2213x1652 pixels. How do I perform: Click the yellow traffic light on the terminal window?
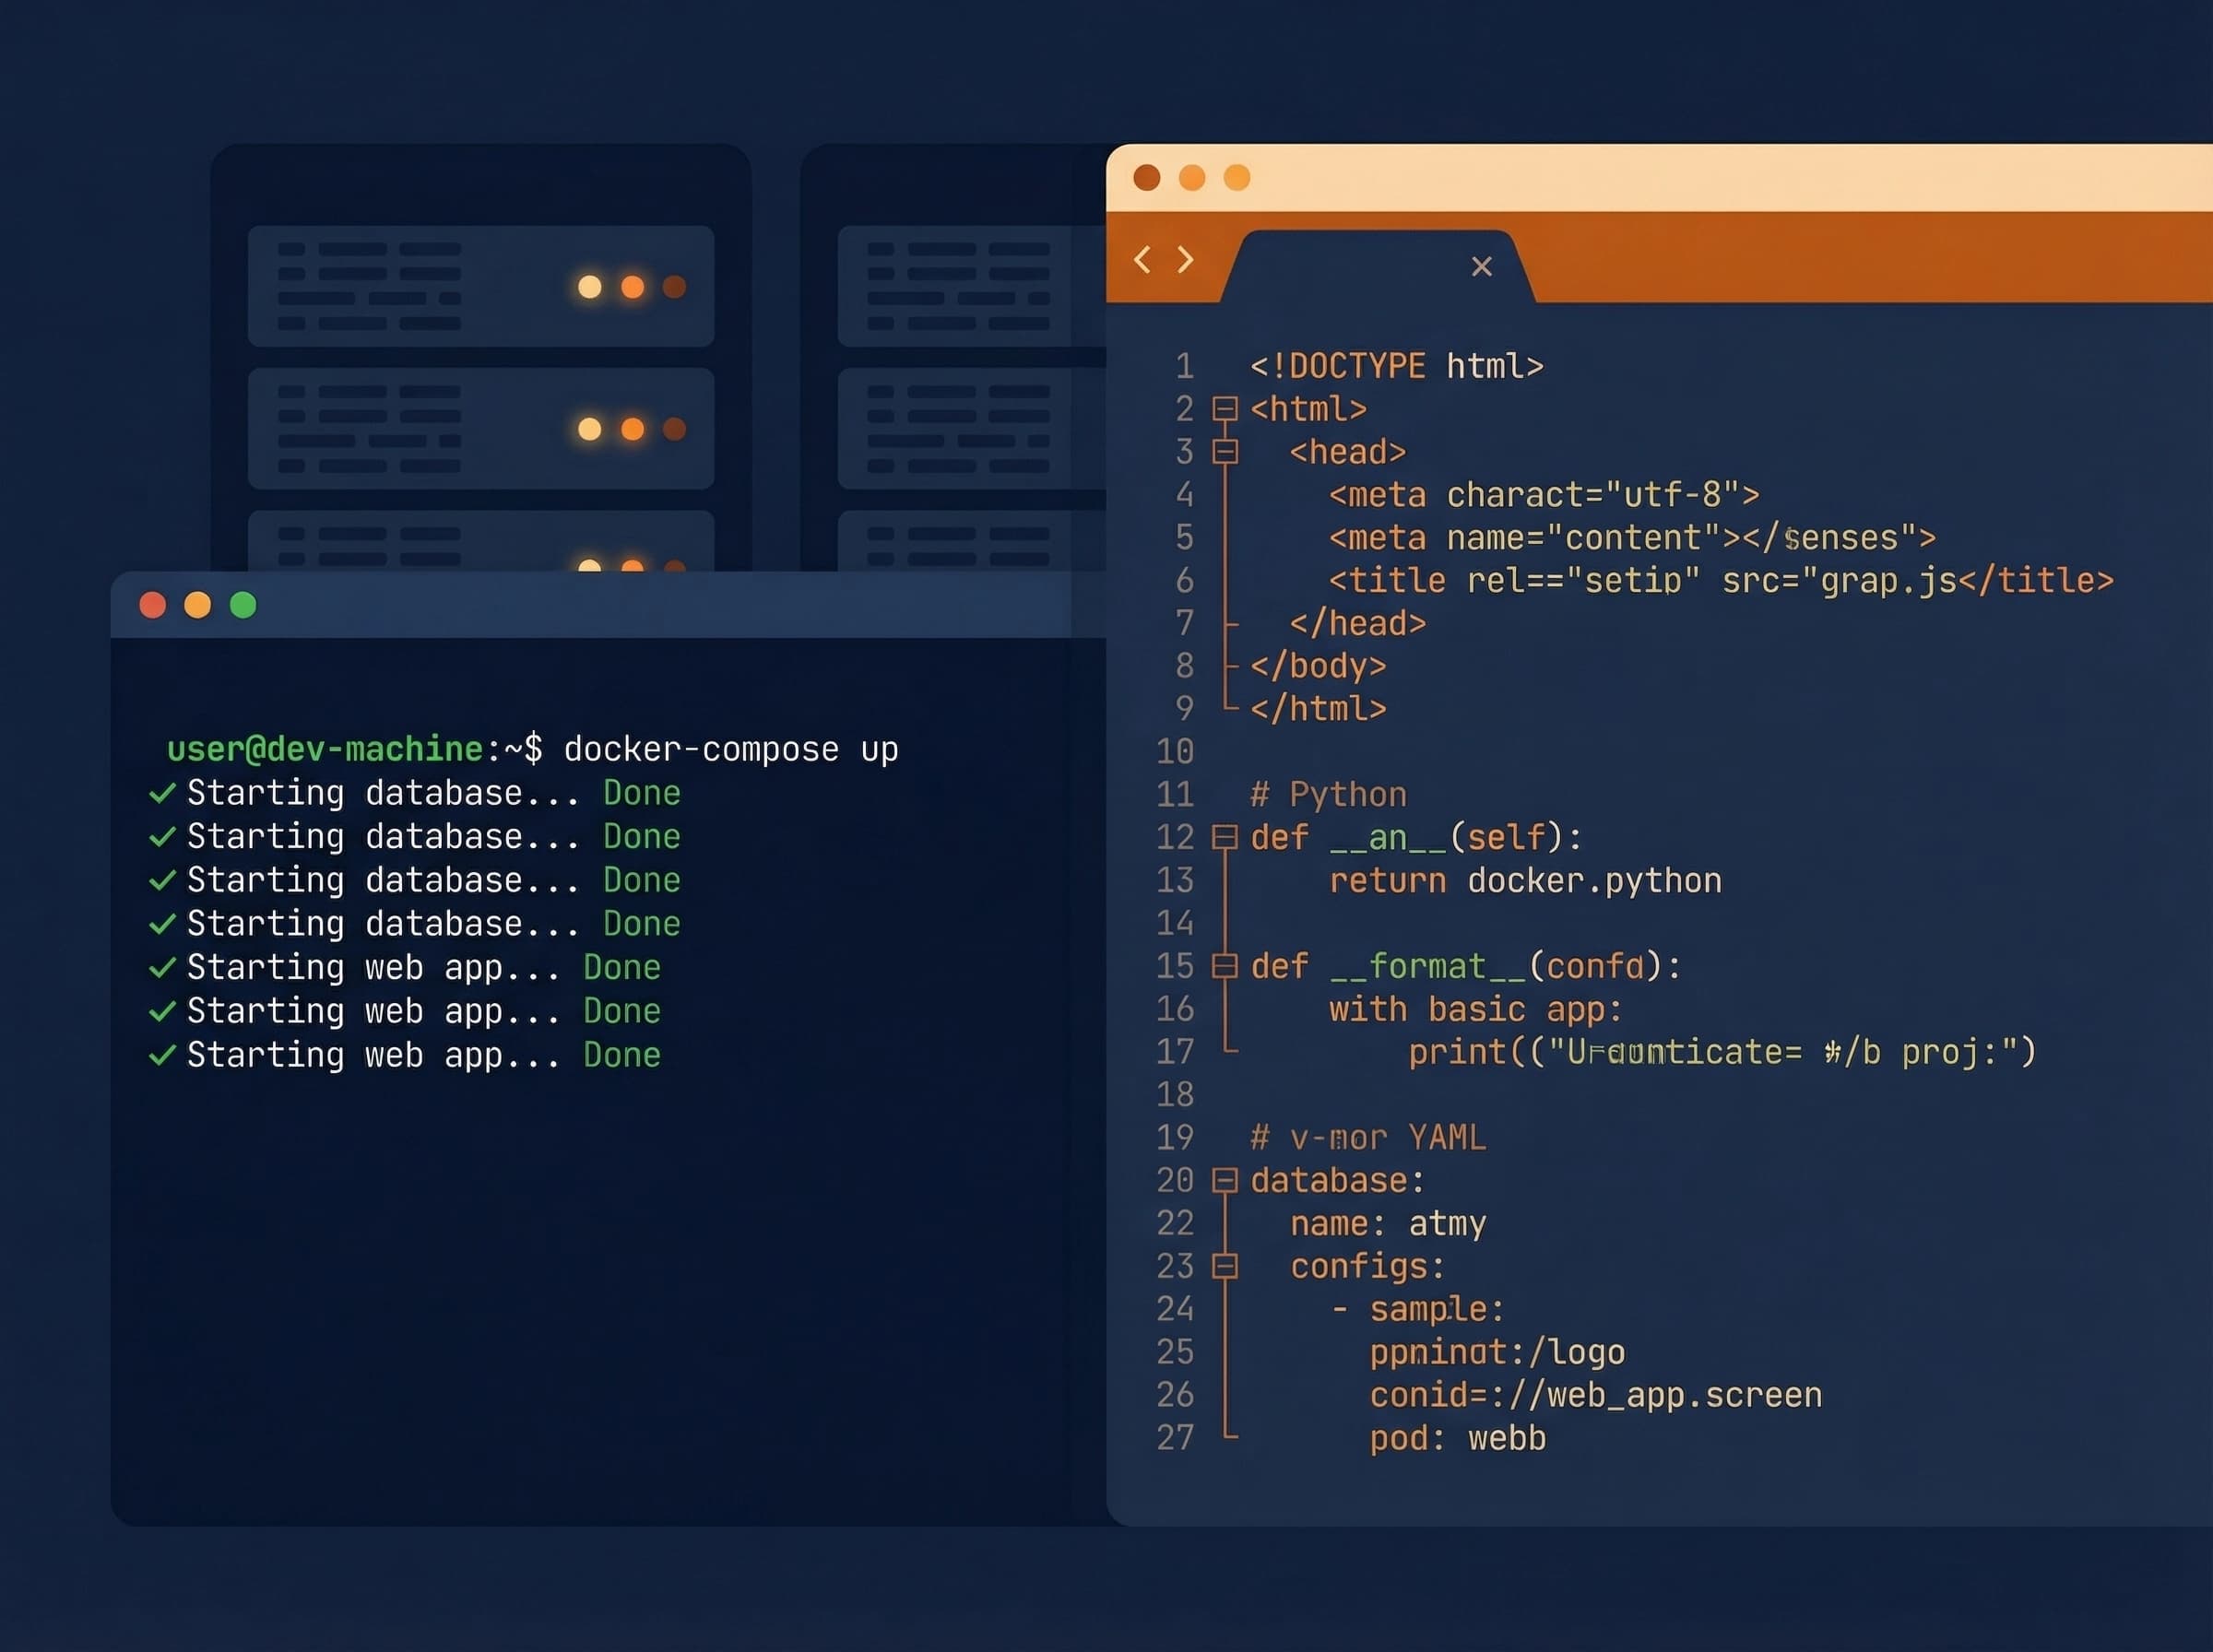pyautogui.click(x=198, y=604)
